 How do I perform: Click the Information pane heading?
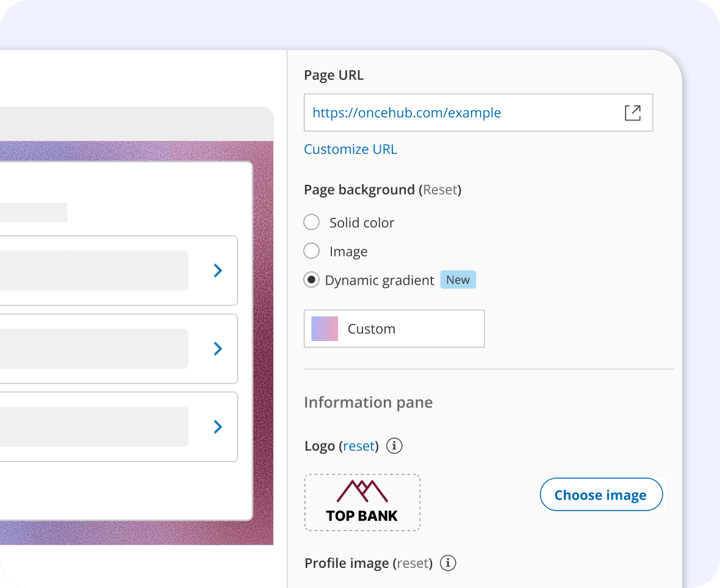(368, 402)
